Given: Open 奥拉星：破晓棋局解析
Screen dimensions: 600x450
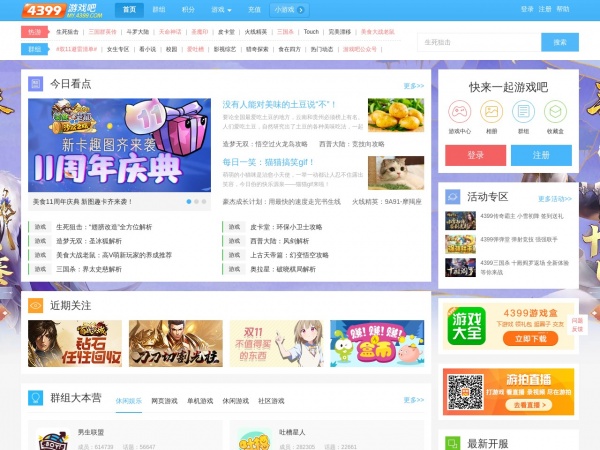Looking at the screenshot, I should [x=283, y=269].
